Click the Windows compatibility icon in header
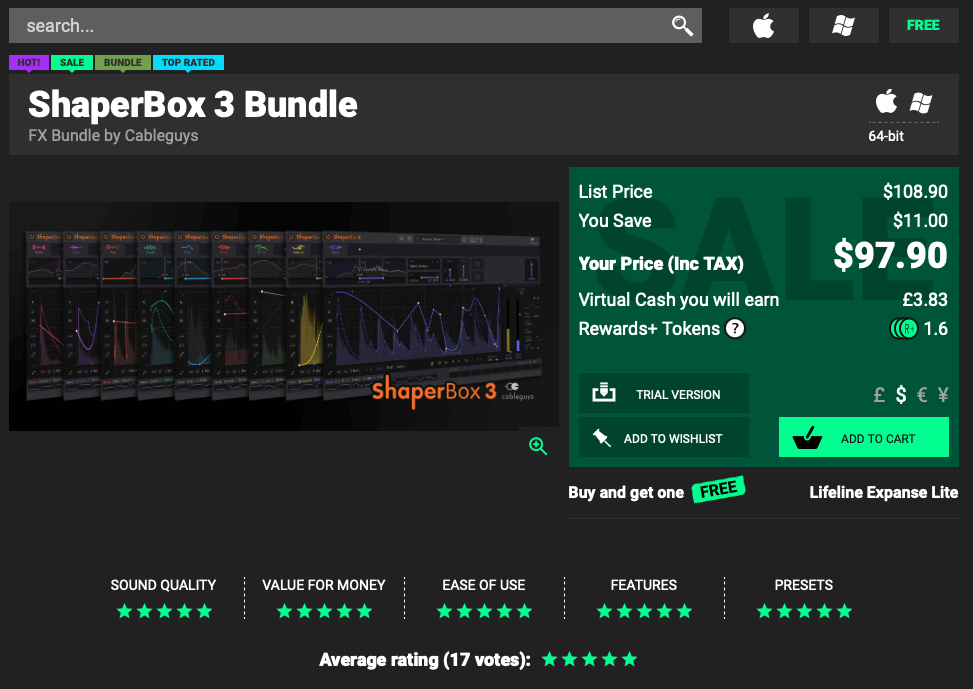 click(x=921, y=102)
